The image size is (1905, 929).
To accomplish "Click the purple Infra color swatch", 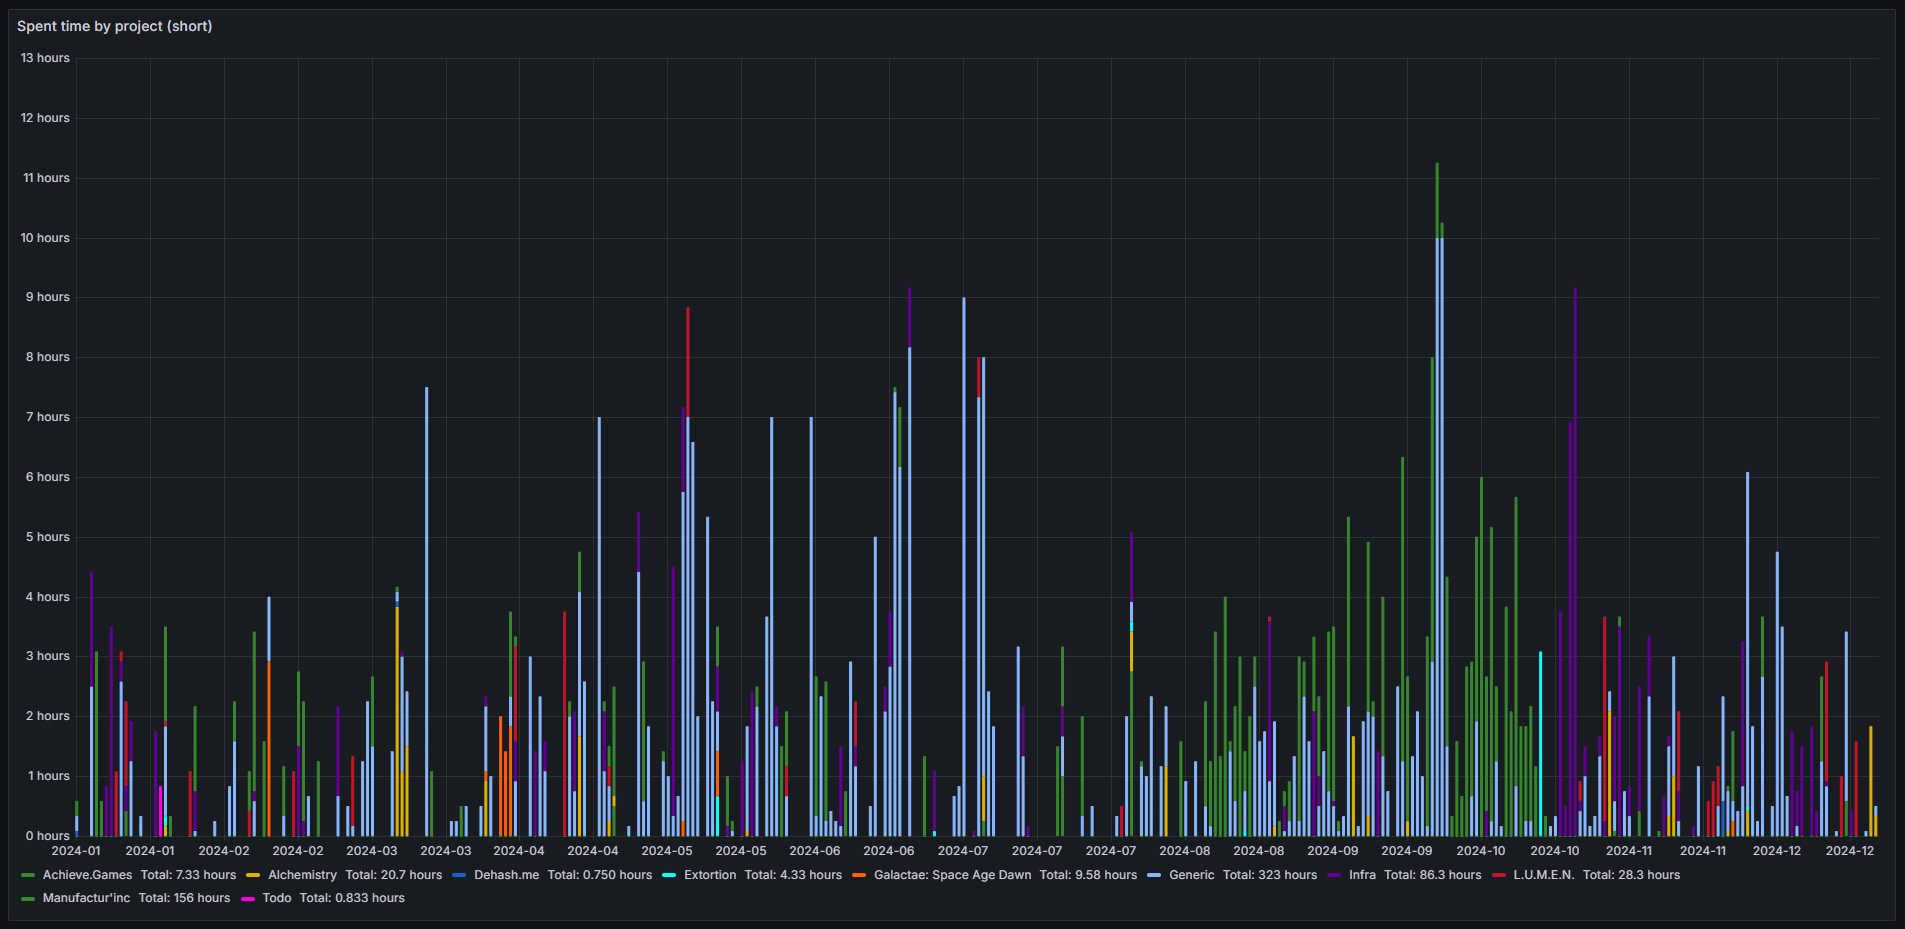I will coord(1334,875).
